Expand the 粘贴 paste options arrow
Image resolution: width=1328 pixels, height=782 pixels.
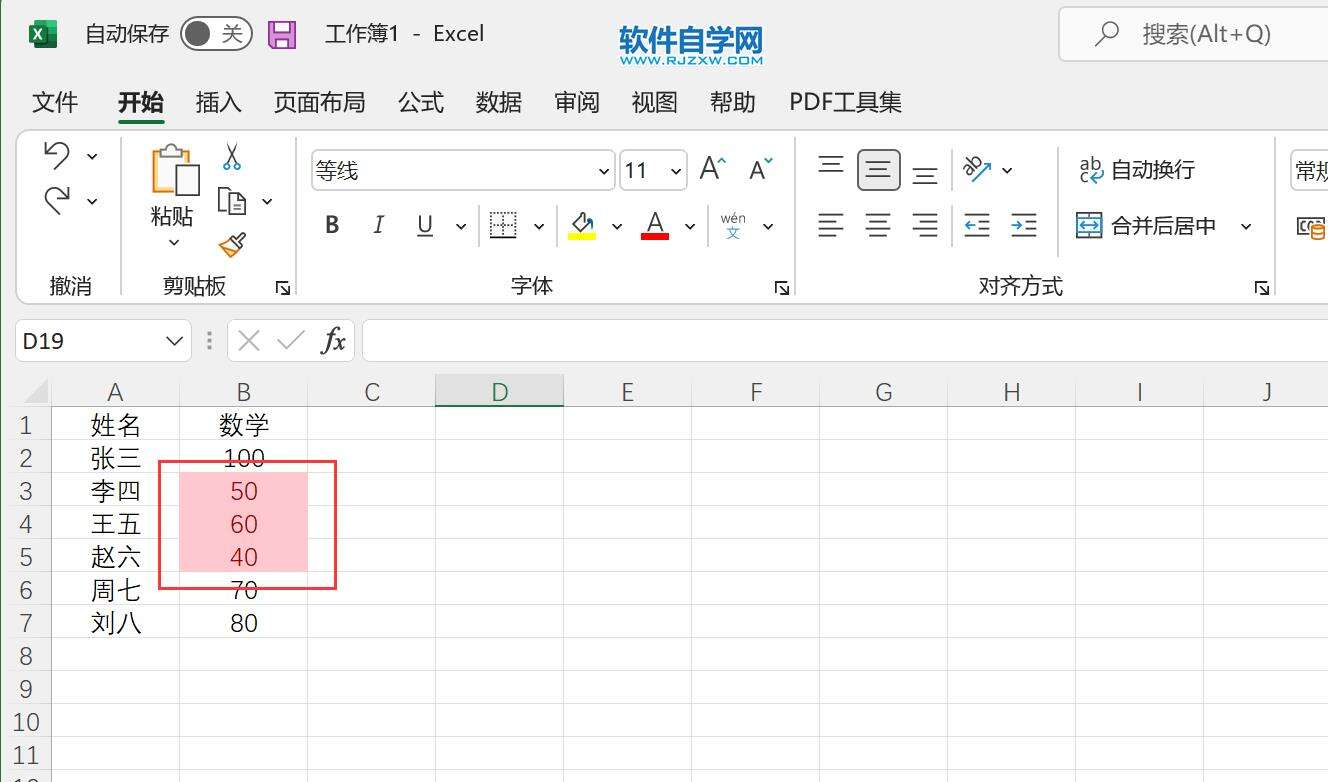pos(173,242)
